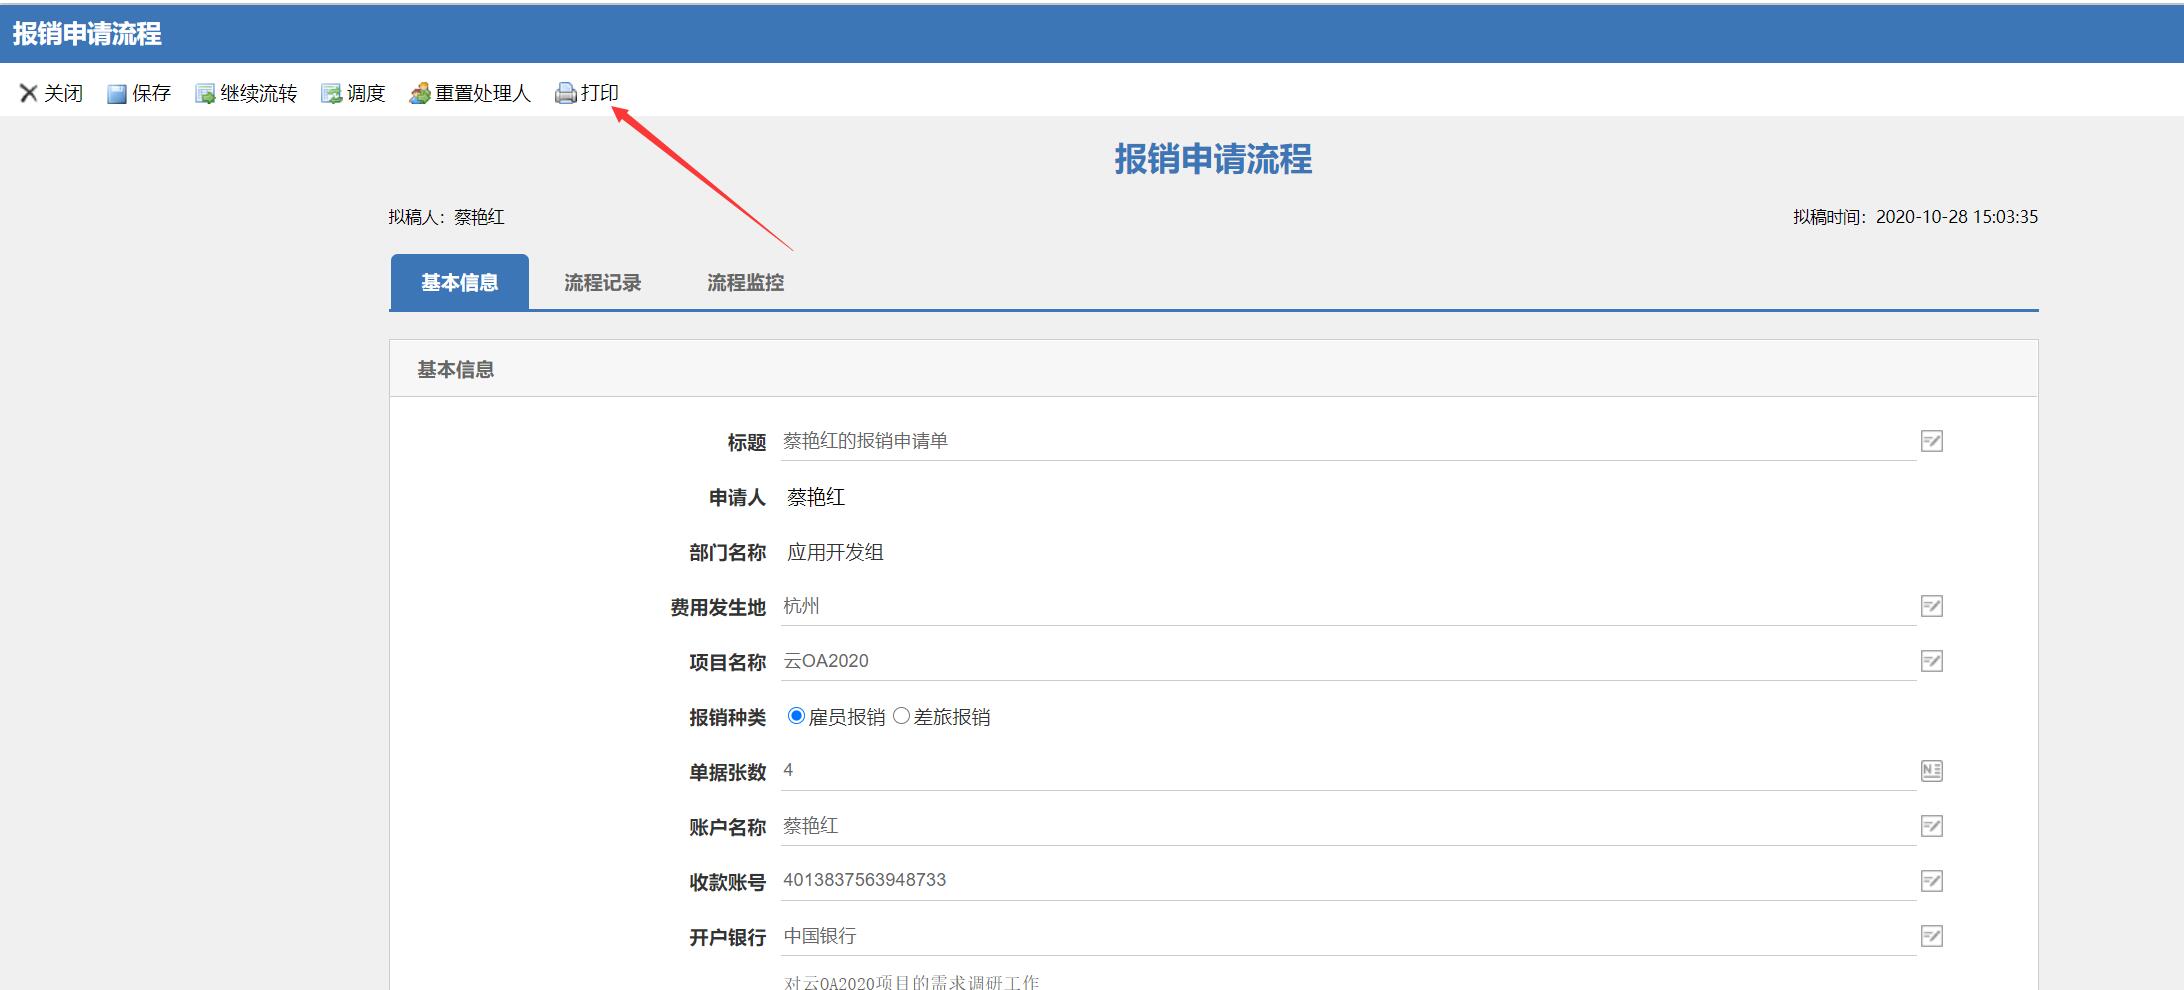2184x990 pixels.
Task: Click the 对云OA2020项目 description text
Action: point(911,982)
